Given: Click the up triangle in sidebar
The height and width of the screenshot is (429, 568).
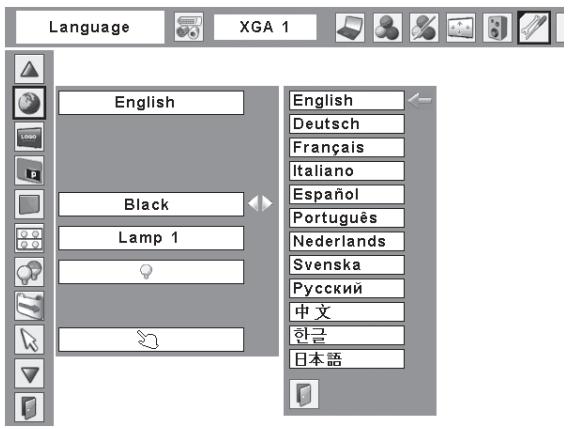Looking at the screenshot, I should pos(29,69).
